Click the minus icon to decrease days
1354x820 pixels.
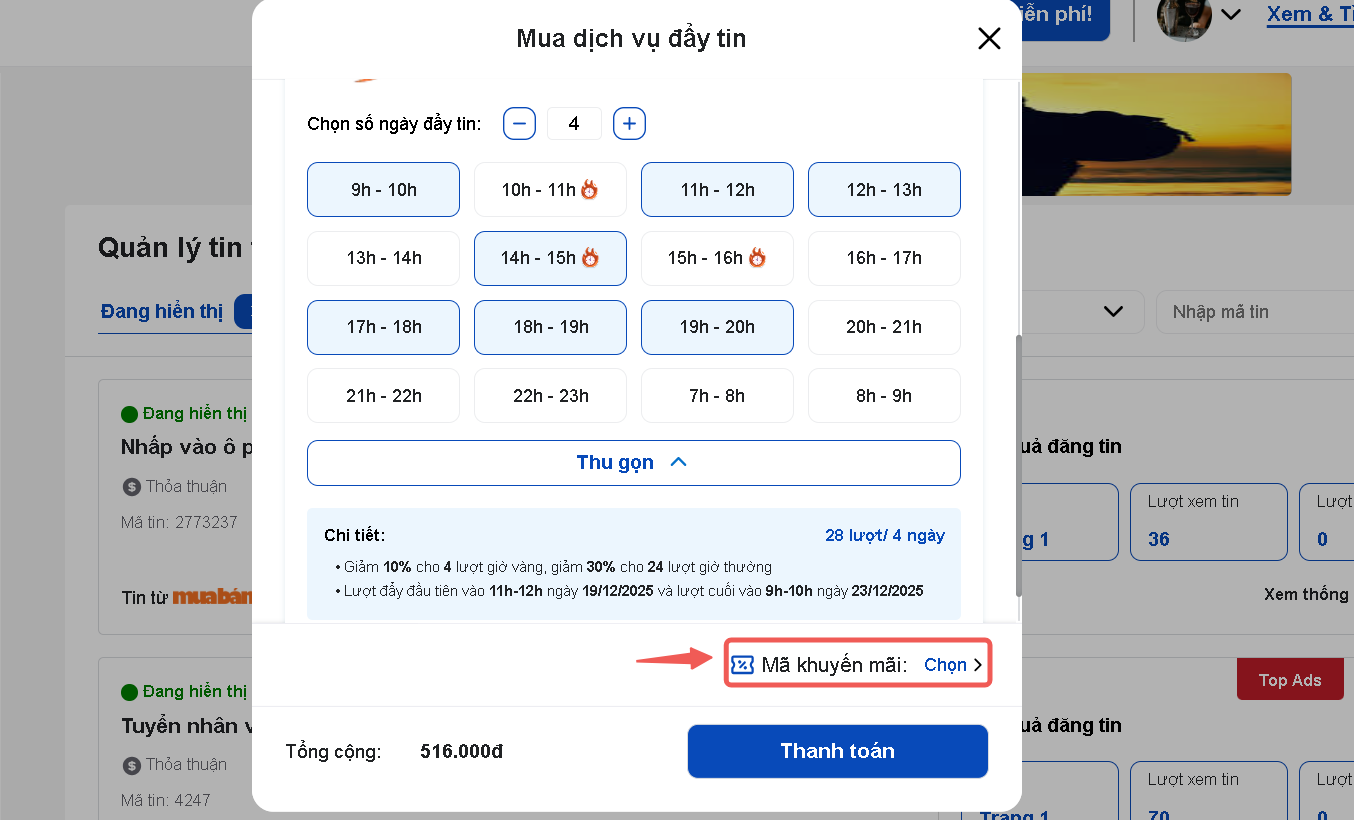519,124
